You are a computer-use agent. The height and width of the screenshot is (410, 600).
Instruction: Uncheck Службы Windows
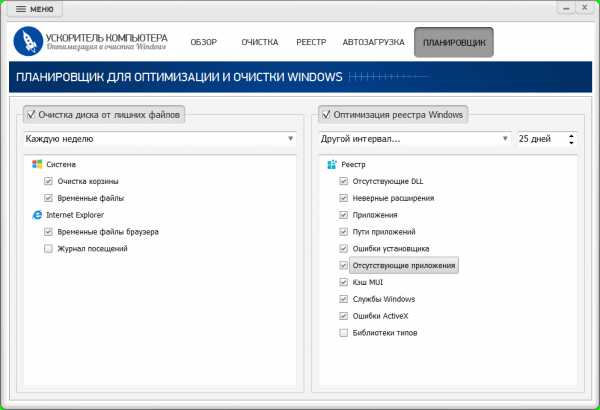point(344,299)
